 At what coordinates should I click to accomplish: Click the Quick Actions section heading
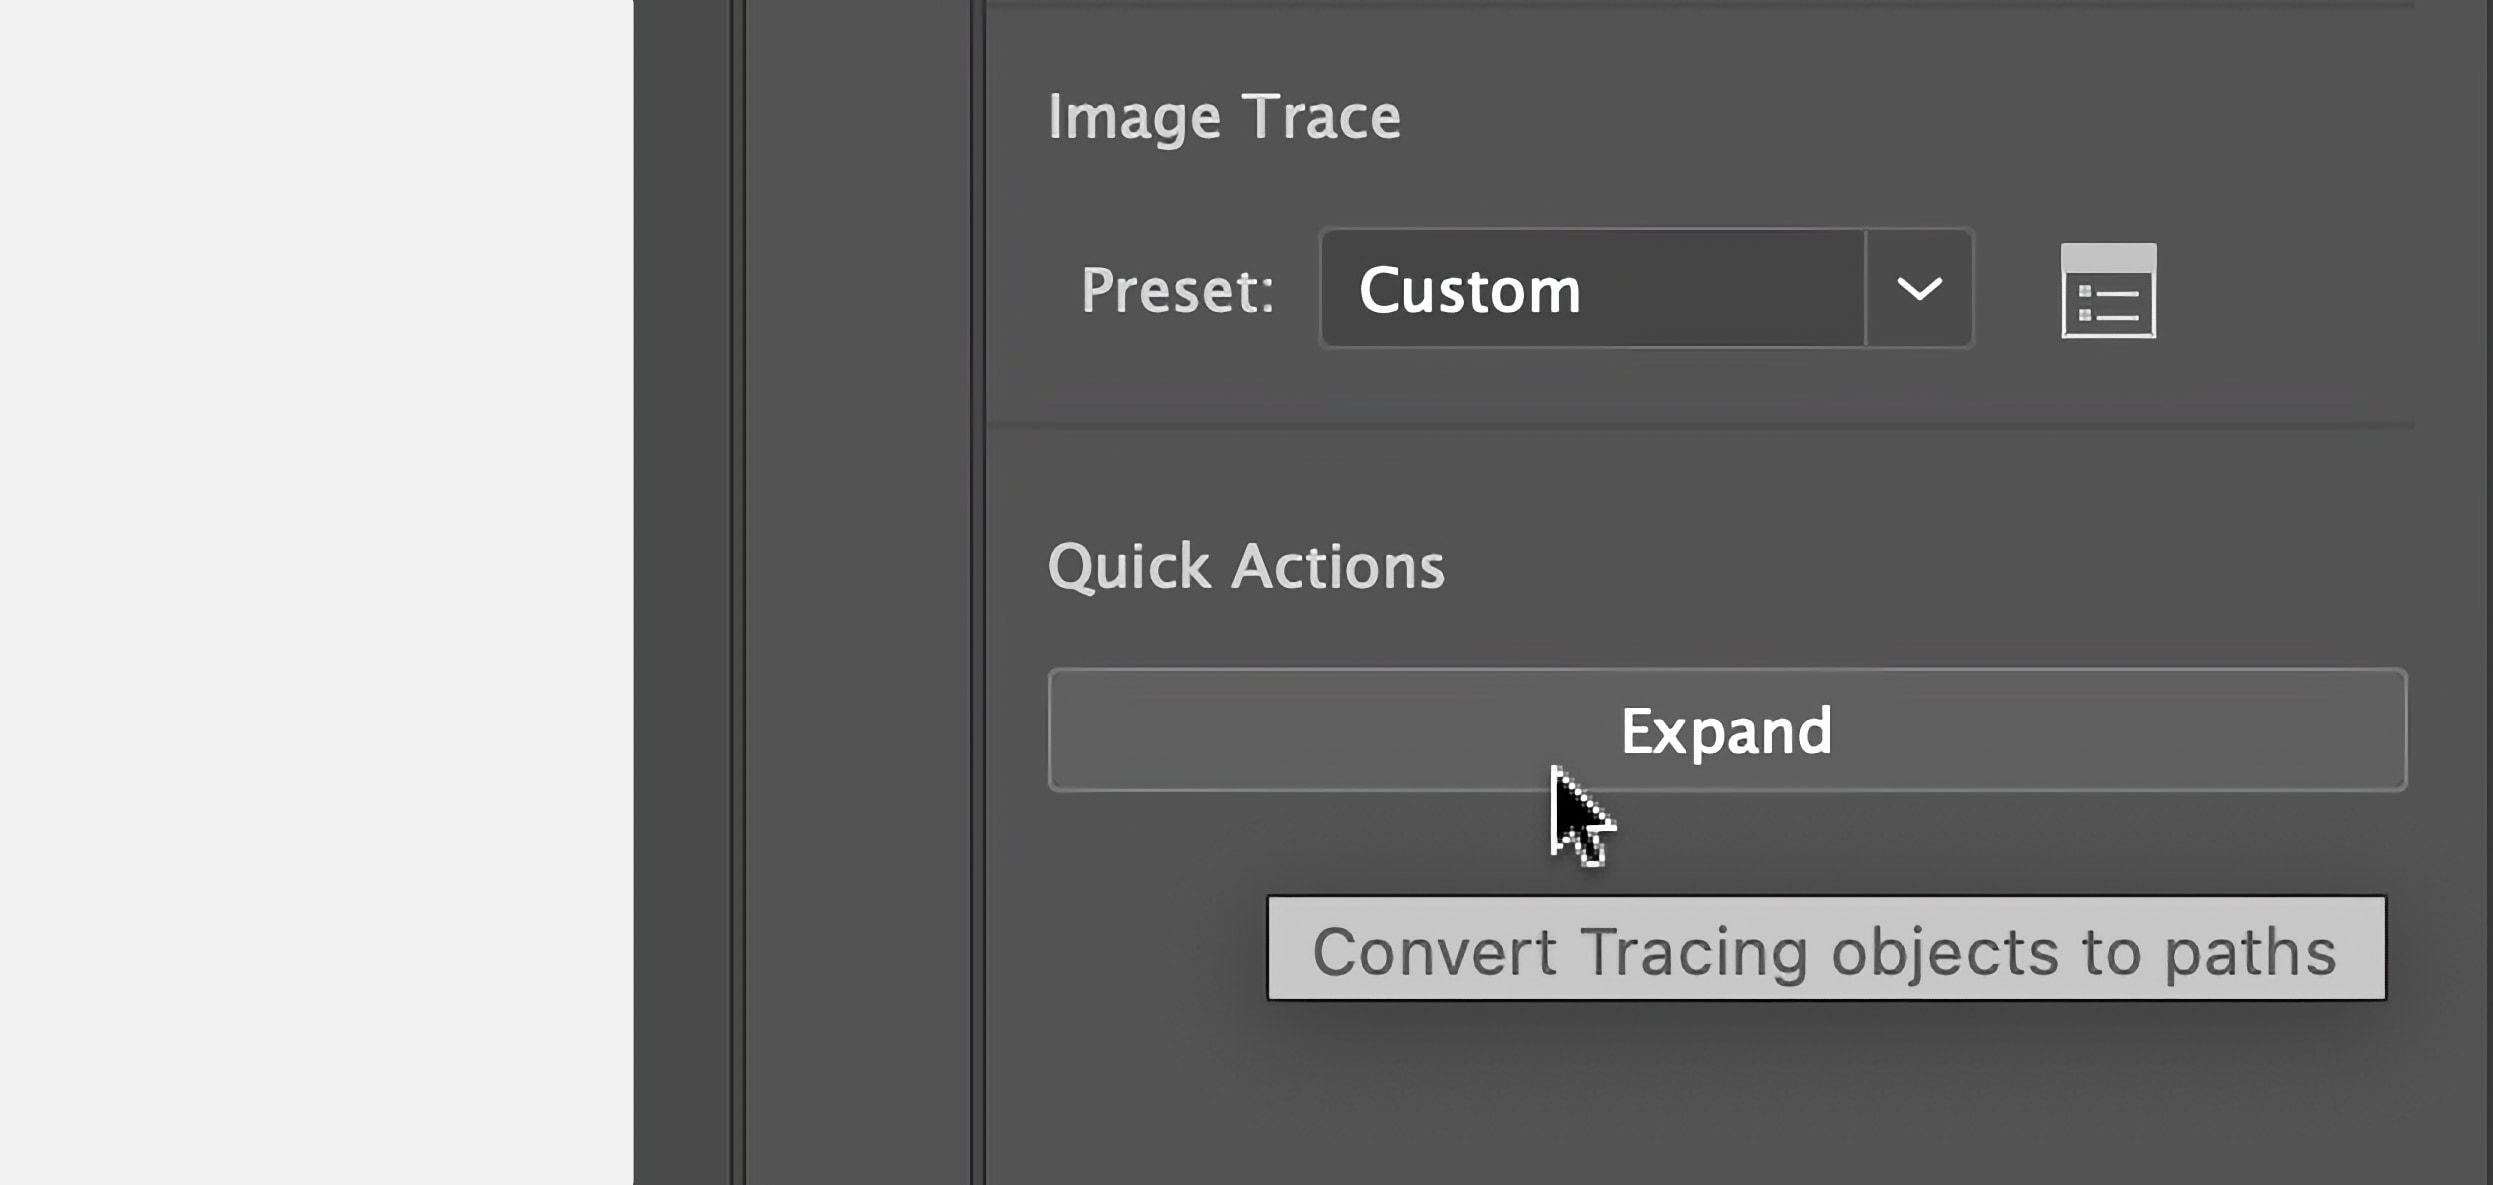click(1245, 567)
